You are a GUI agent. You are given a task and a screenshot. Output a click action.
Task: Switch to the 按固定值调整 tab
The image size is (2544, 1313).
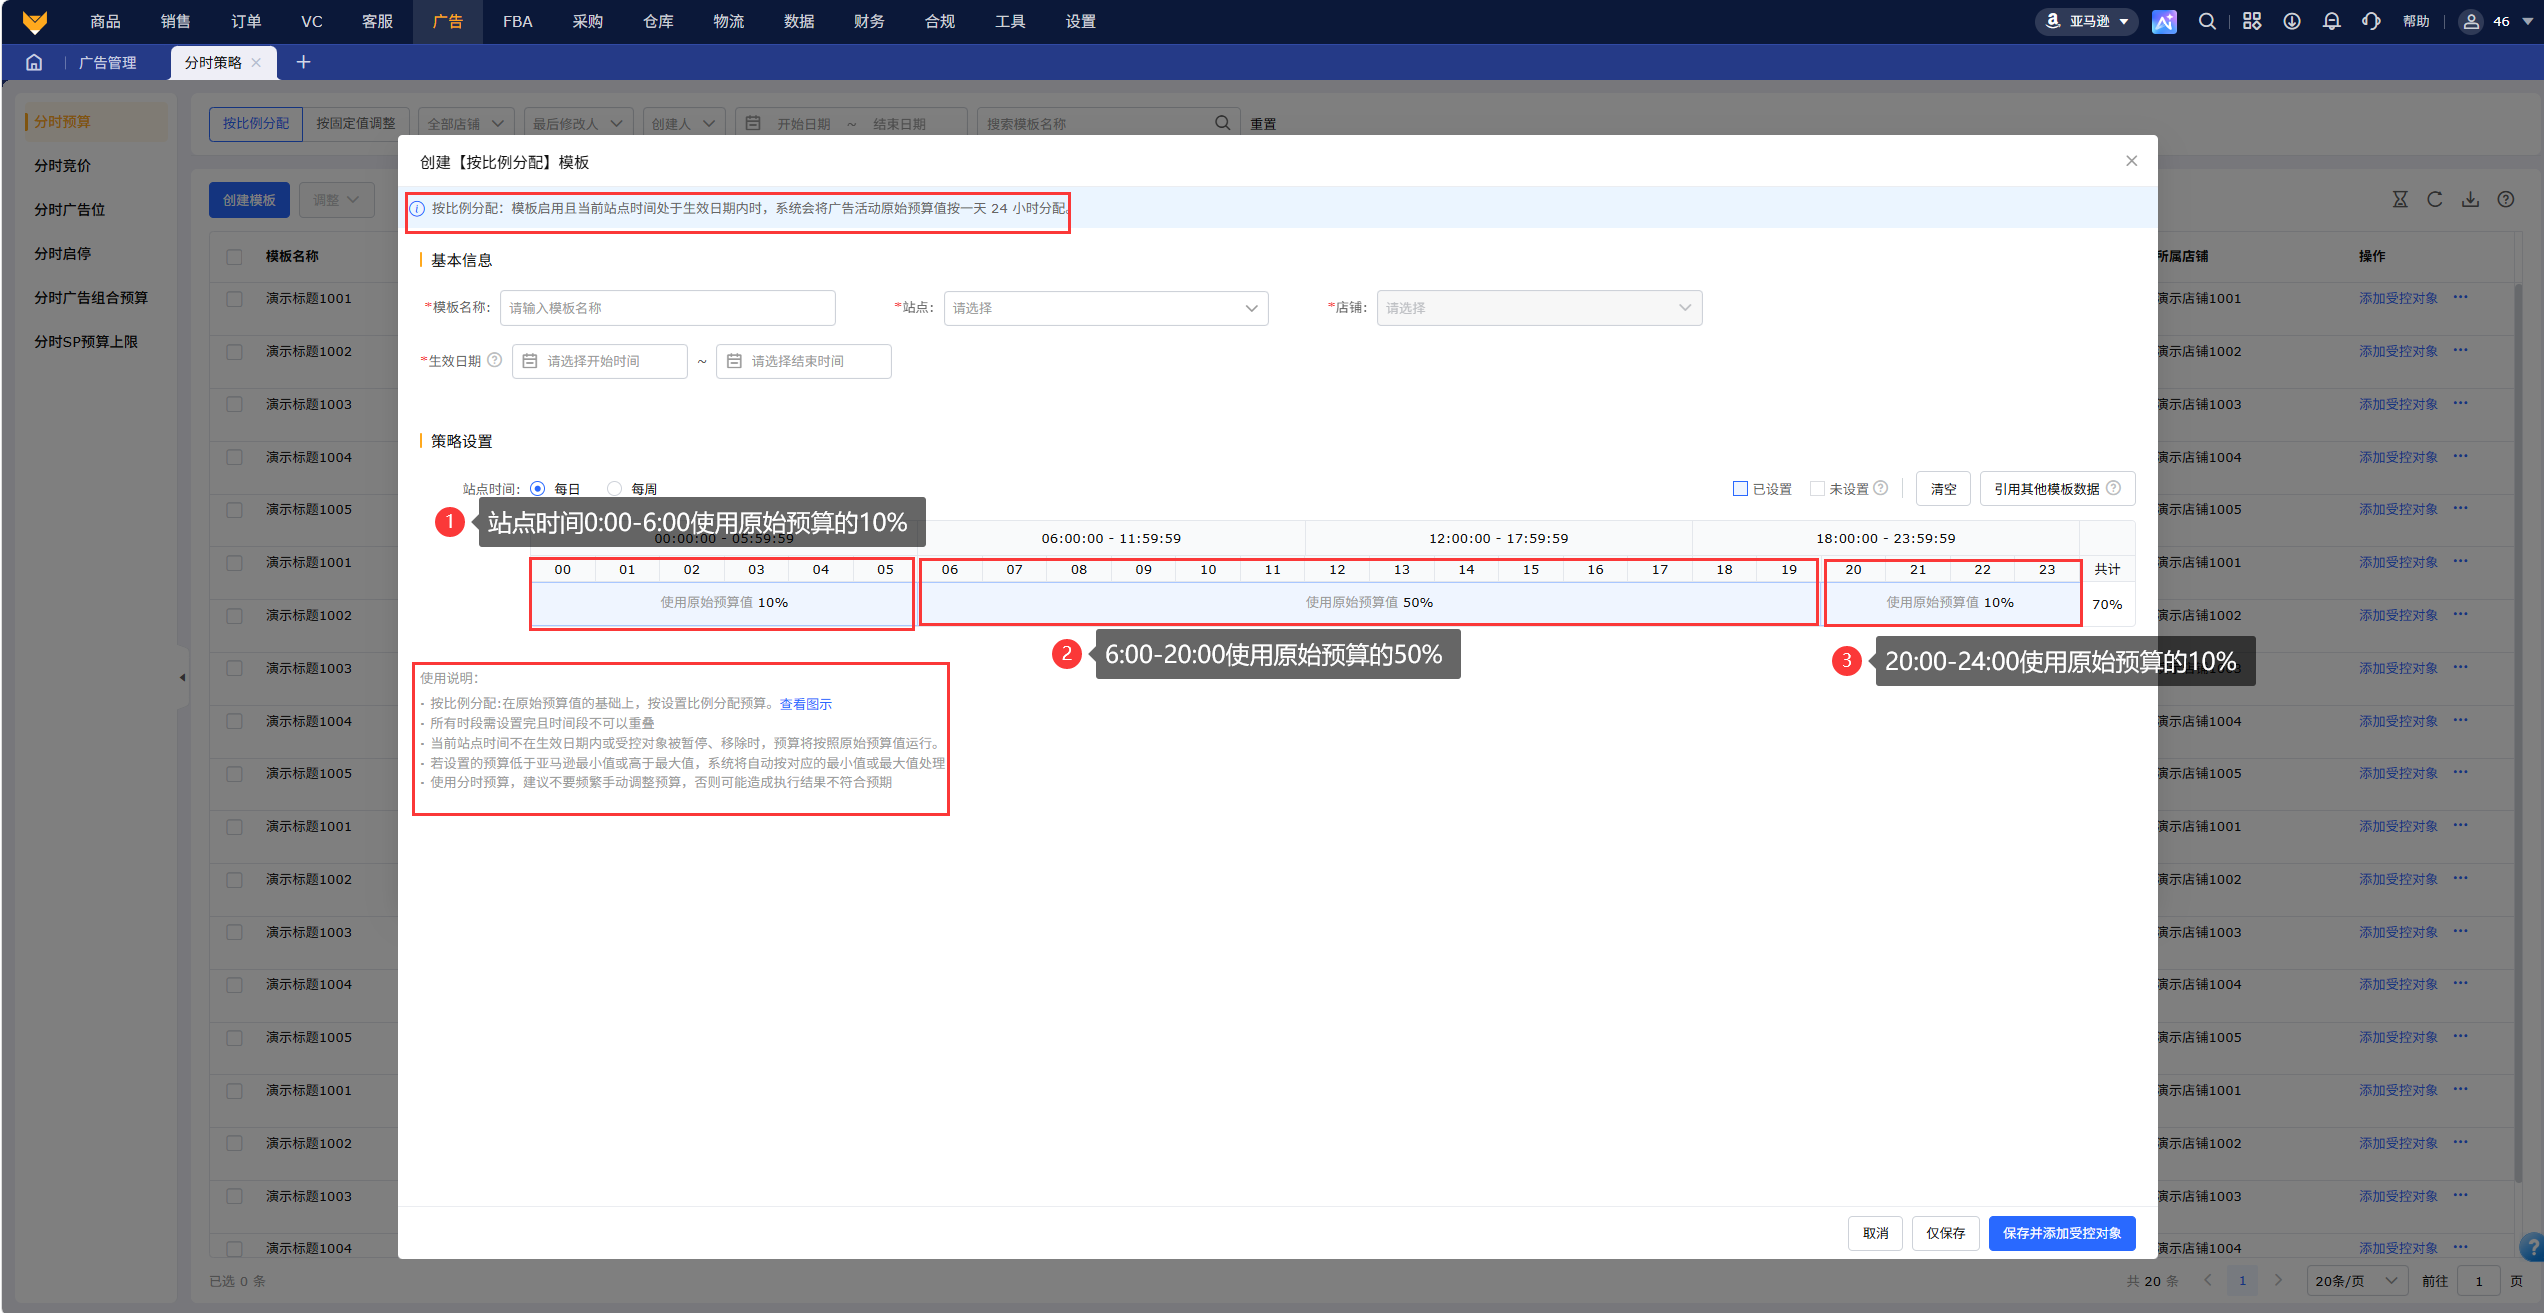tap(355, 123)
